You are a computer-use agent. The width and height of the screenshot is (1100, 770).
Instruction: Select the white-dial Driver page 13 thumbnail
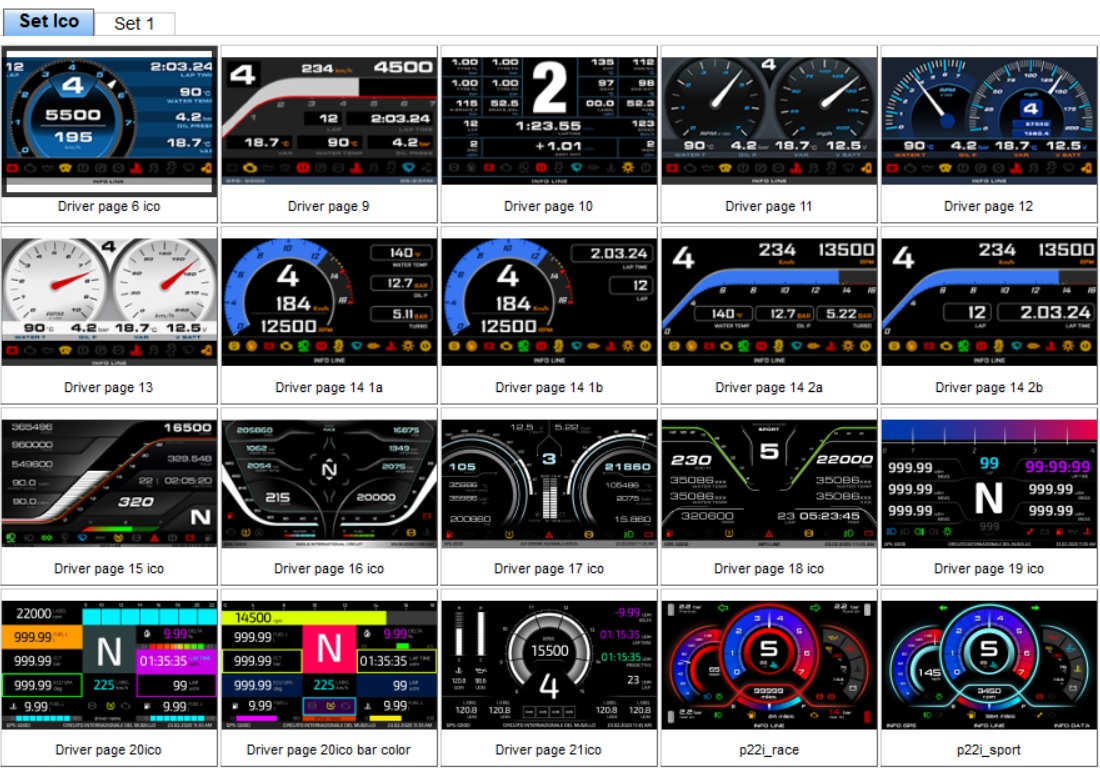coord(109,301)
